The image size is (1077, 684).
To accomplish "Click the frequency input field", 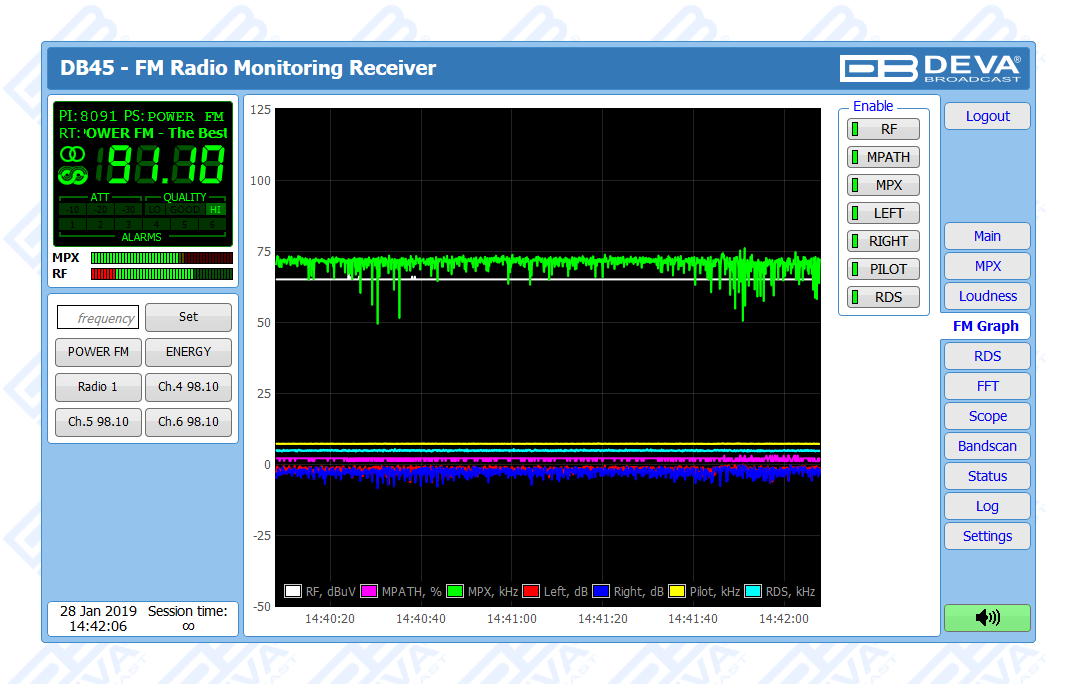I will (x=98, y=318).
